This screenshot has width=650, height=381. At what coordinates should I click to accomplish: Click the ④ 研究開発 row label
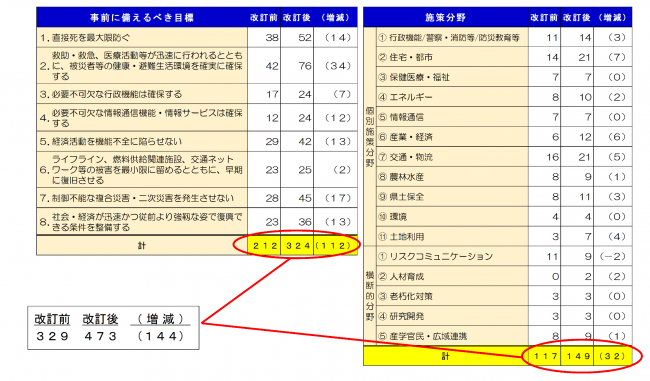coord(452,316)
